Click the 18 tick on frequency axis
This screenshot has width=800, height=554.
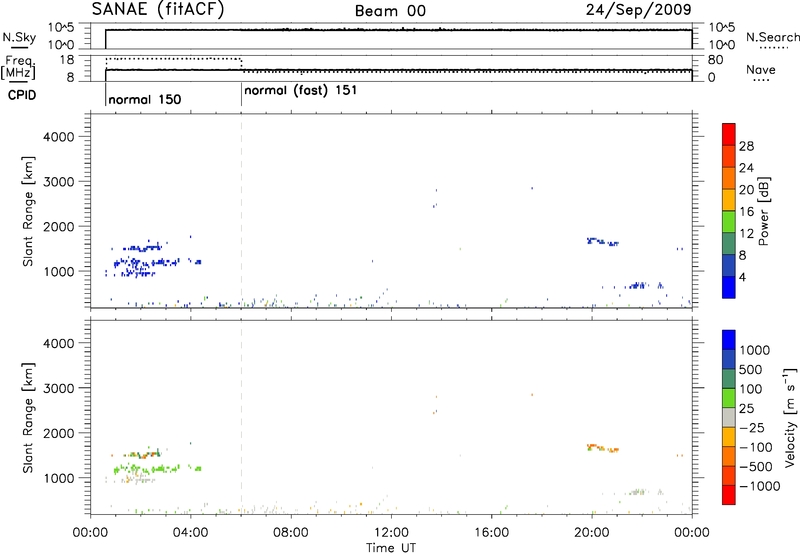(67, 60)
